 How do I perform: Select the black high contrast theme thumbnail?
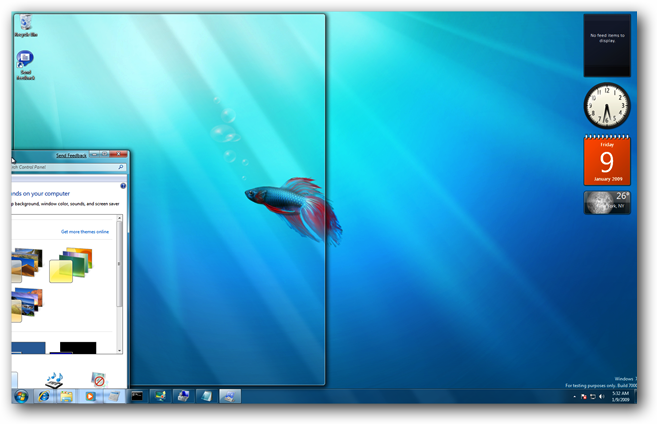click(x=78, y=347)
